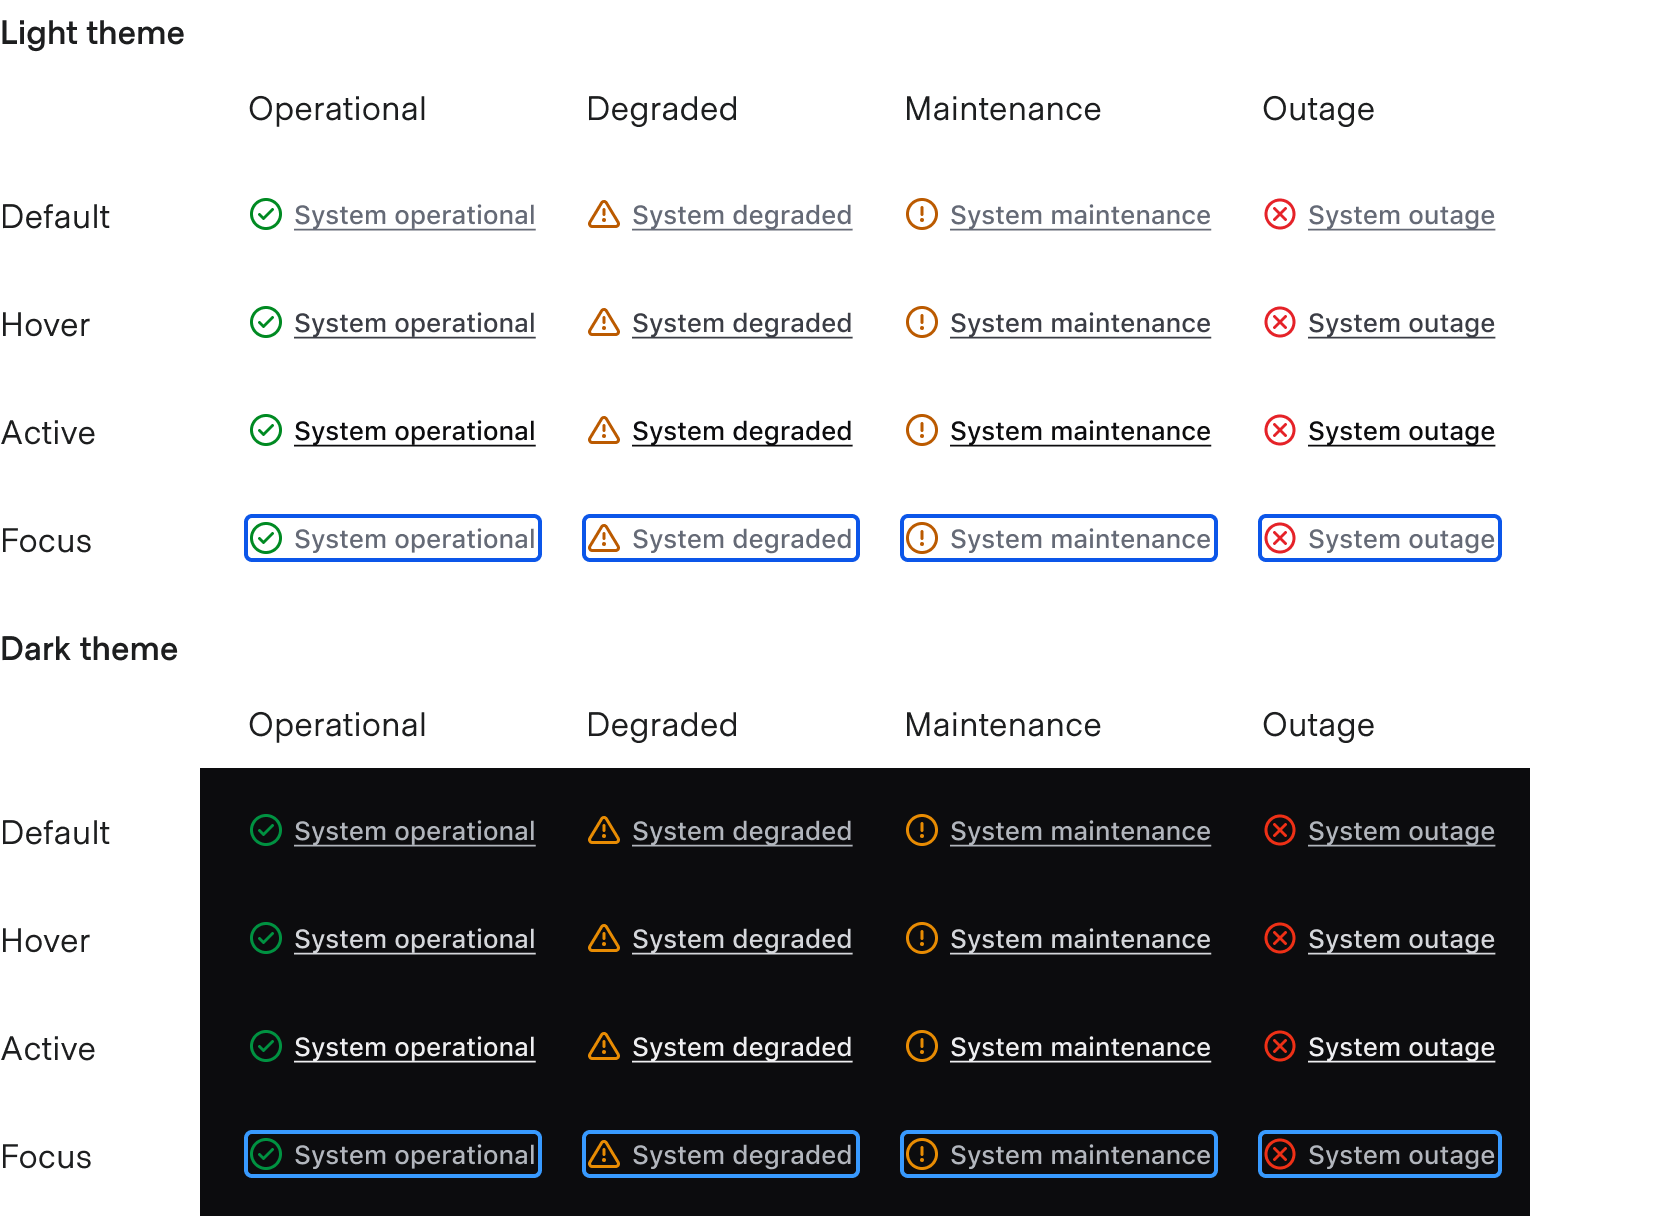Click the orange warning triangle icon in light theme Default row
Screen dimensions: 1672x1216
(603, 214)
